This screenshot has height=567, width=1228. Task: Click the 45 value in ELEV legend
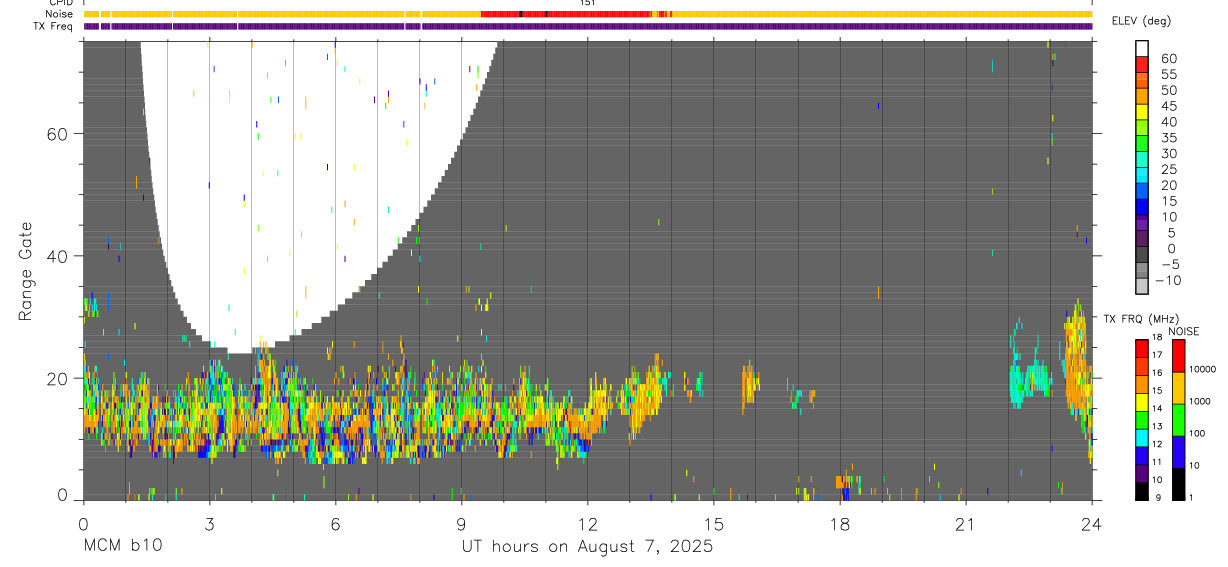pos(1167,106)
